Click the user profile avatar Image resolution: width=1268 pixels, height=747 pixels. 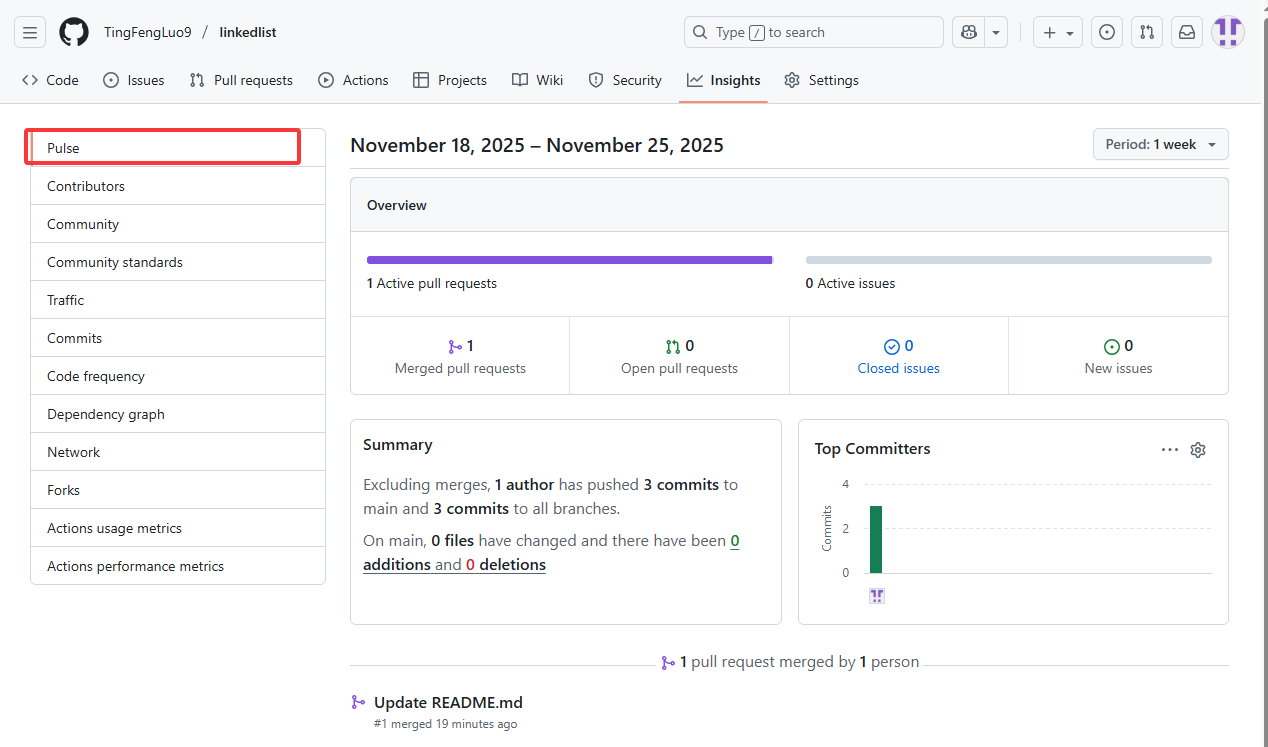point(1228,33)
